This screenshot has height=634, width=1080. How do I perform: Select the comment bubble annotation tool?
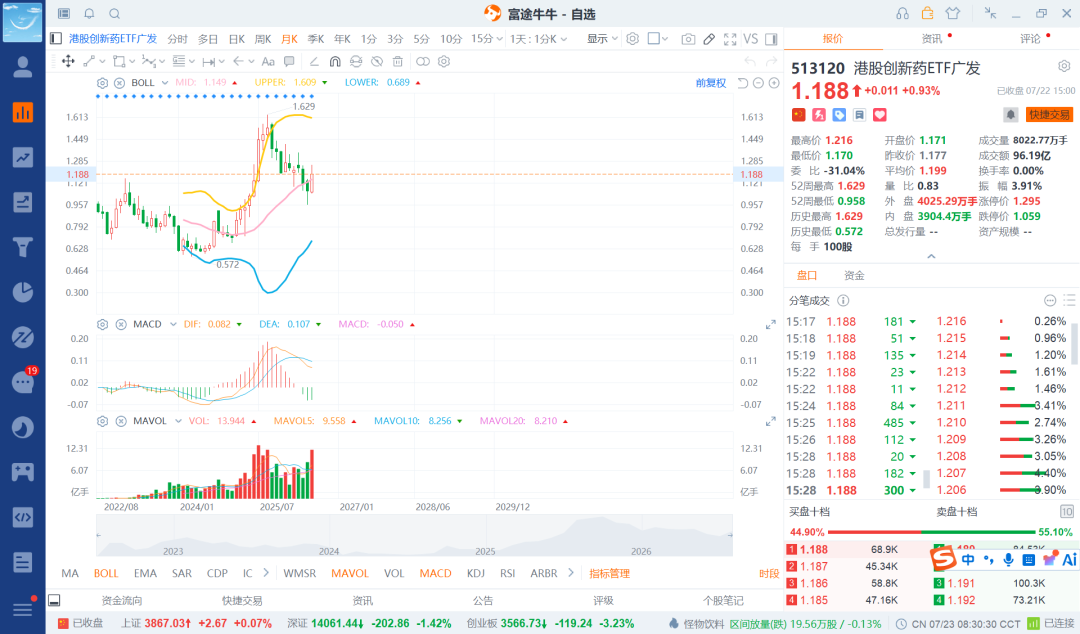click(x=289, y=61)
